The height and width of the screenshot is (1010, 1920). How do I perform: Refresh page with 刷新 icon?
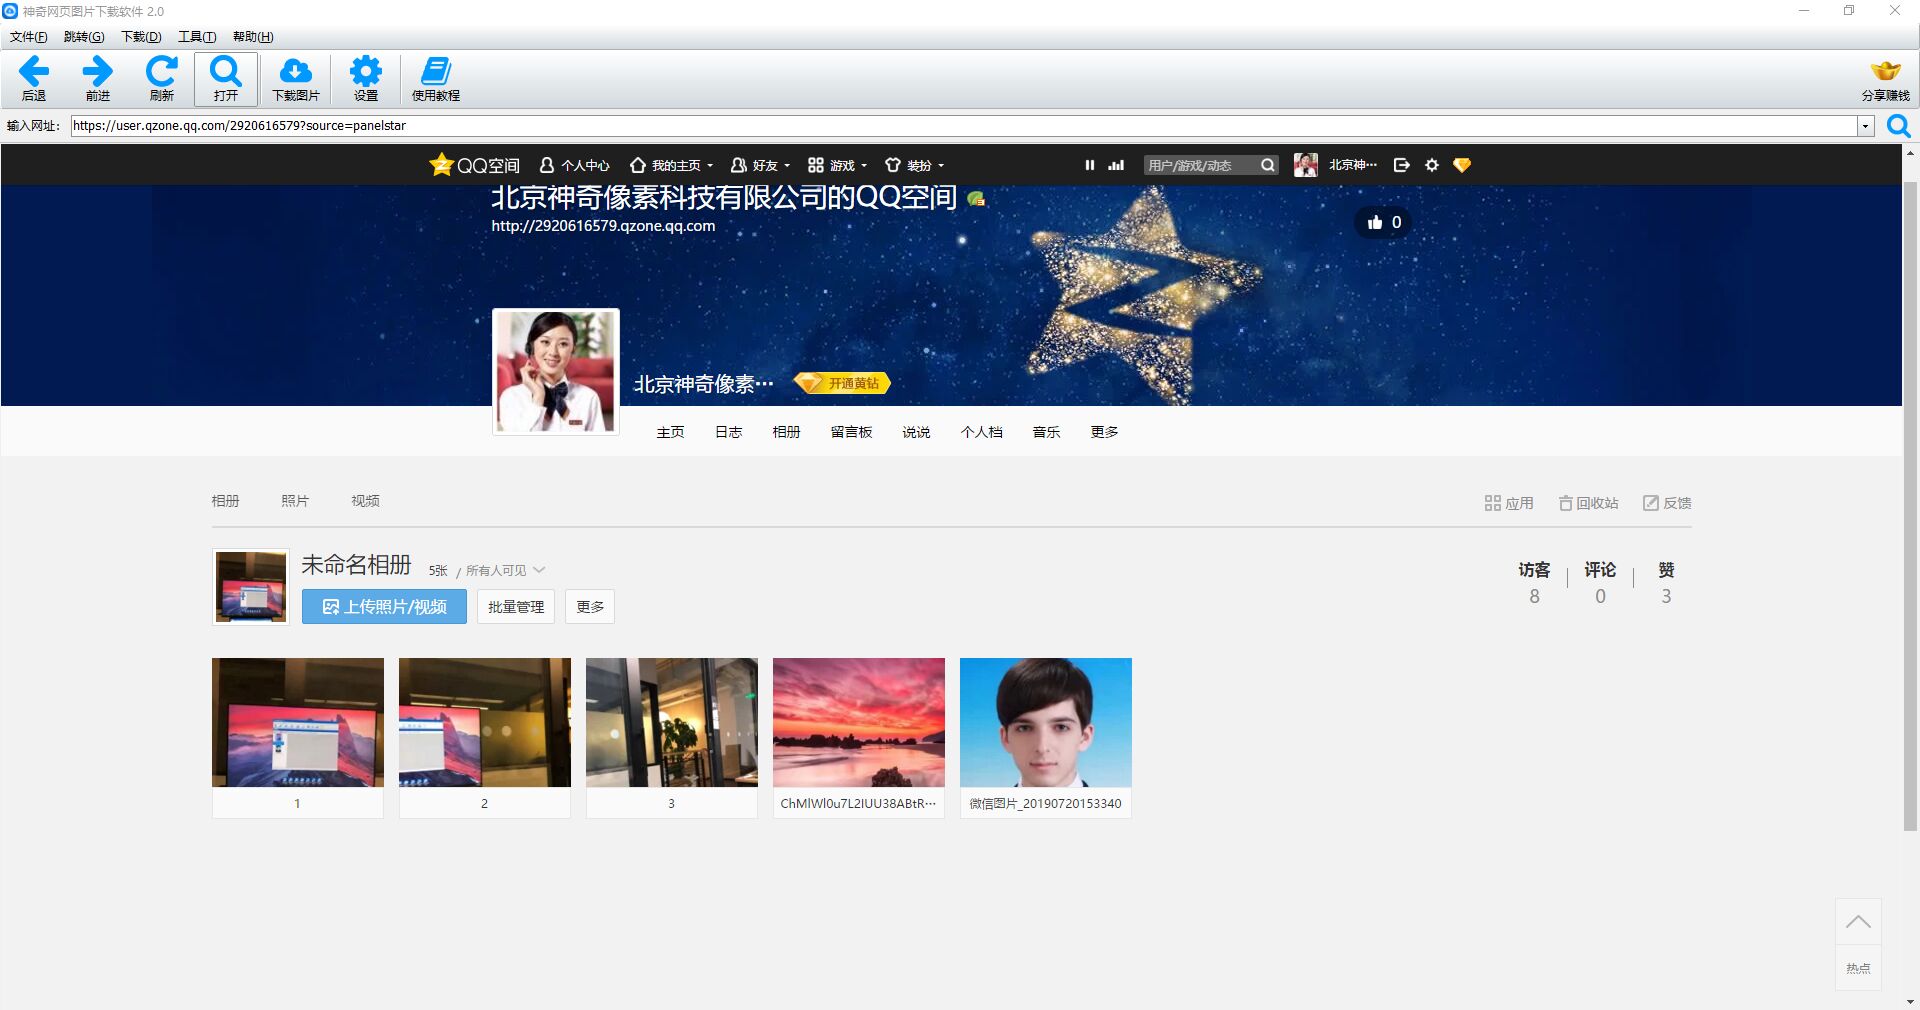coord(161,71)
